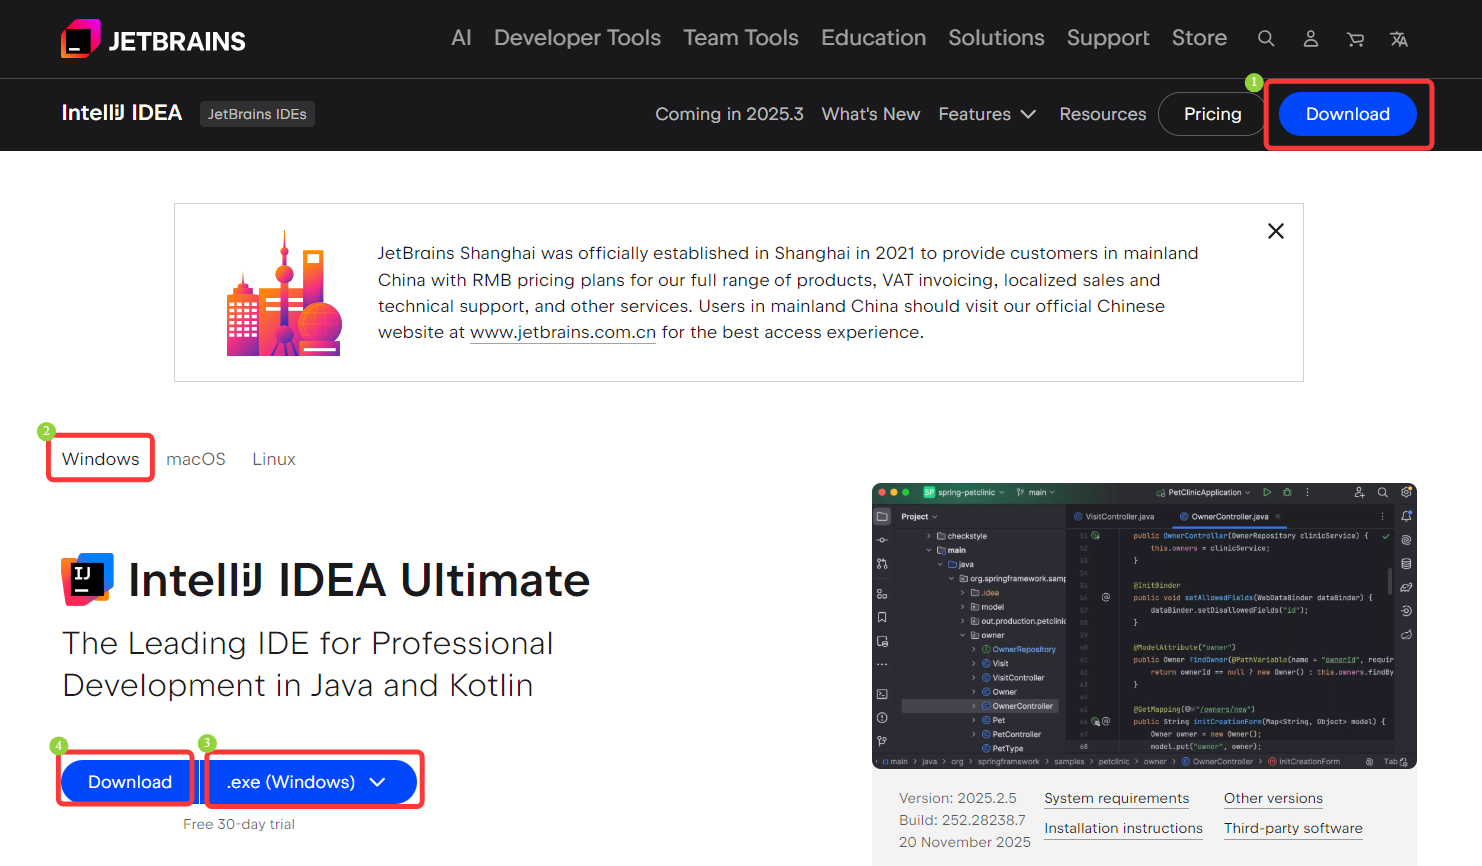This screenshot has width=1482, height=866.
Task: Open the What's New page
Action: click(x=871, y=114)
